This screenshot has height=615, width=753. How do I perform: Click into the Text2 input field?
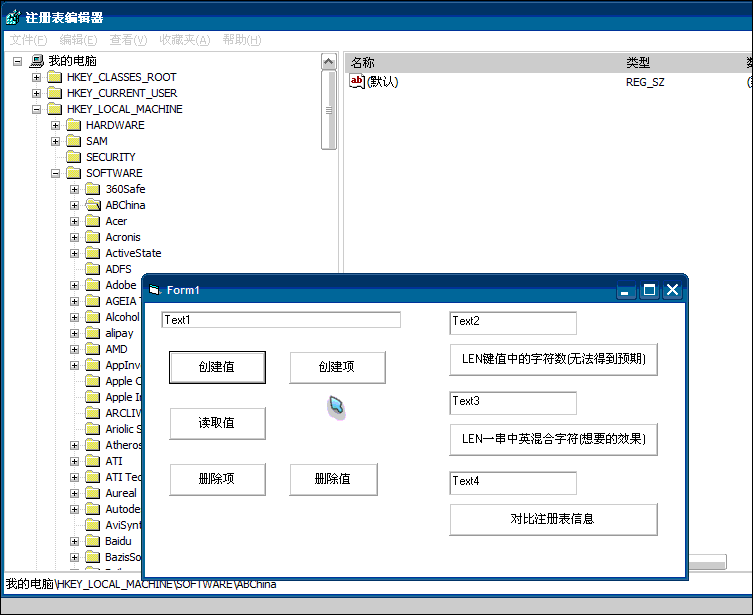[513, 323]
